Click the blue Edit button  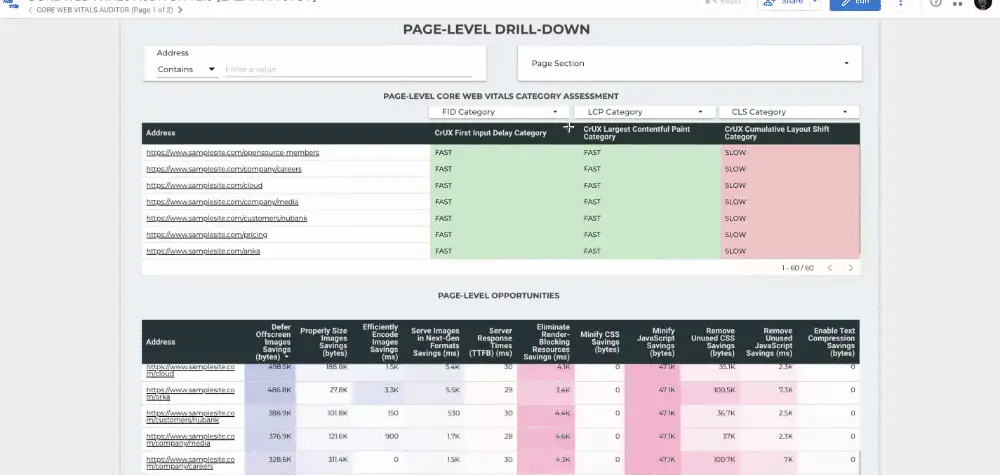tap(855, 3)
